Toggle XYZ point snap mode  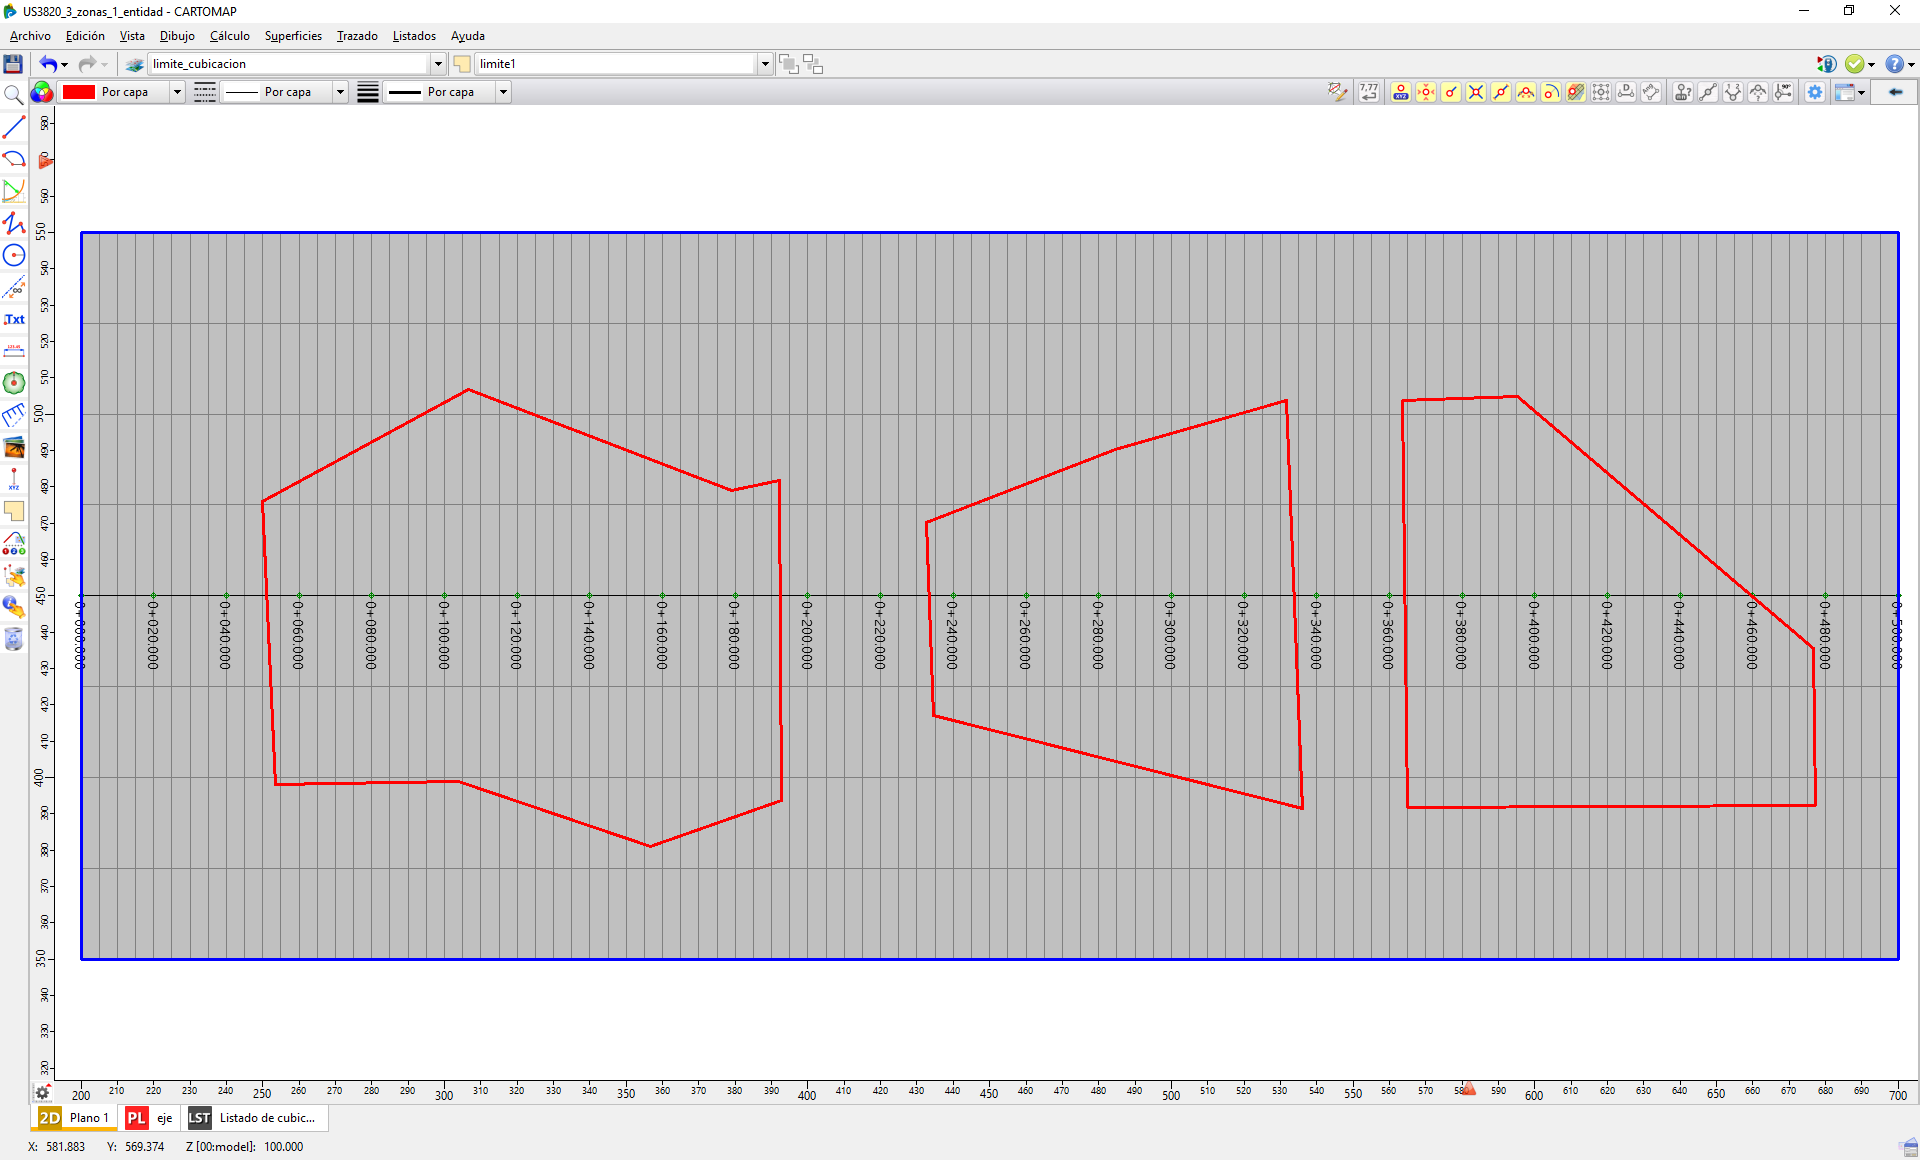(x=1401, y=92)
